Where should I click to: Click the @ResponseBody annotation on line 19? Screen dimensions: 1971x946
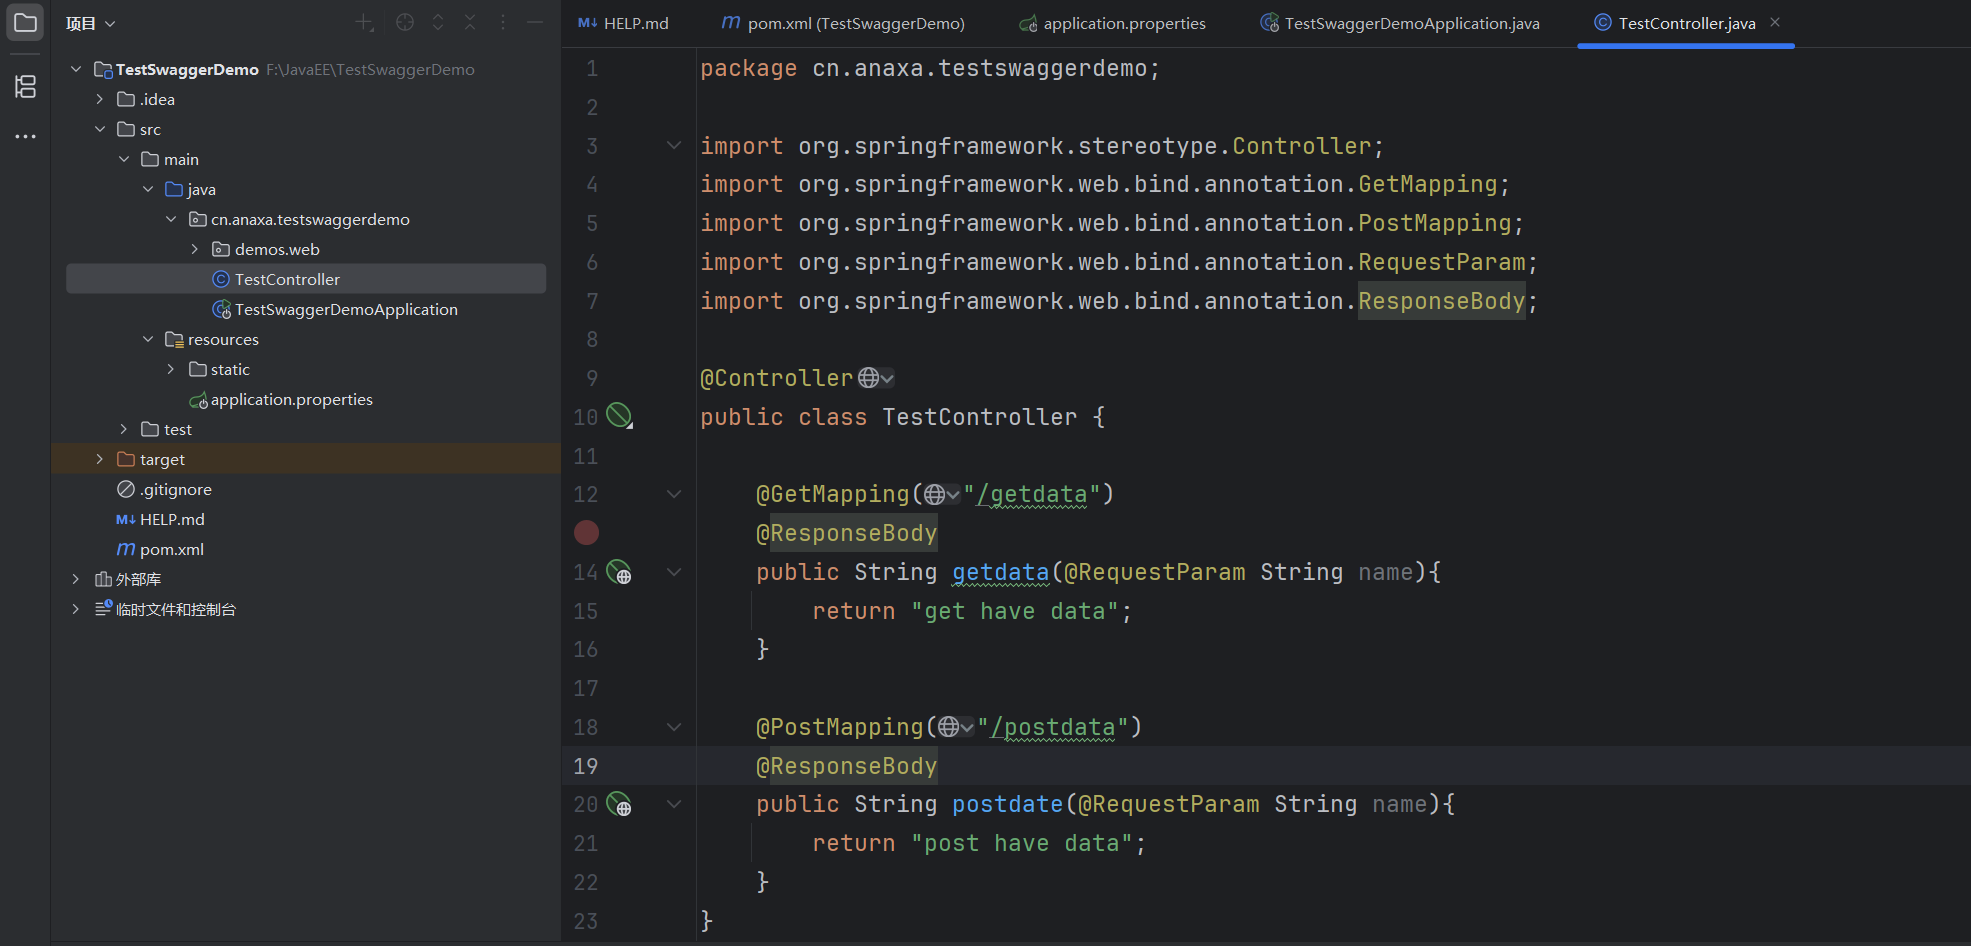(847, 766)
